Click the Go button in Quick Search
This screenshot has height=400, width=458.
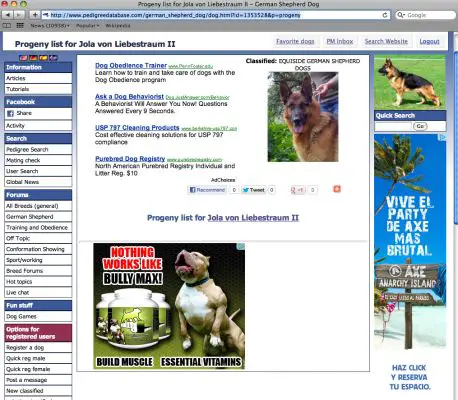point(420,126)
